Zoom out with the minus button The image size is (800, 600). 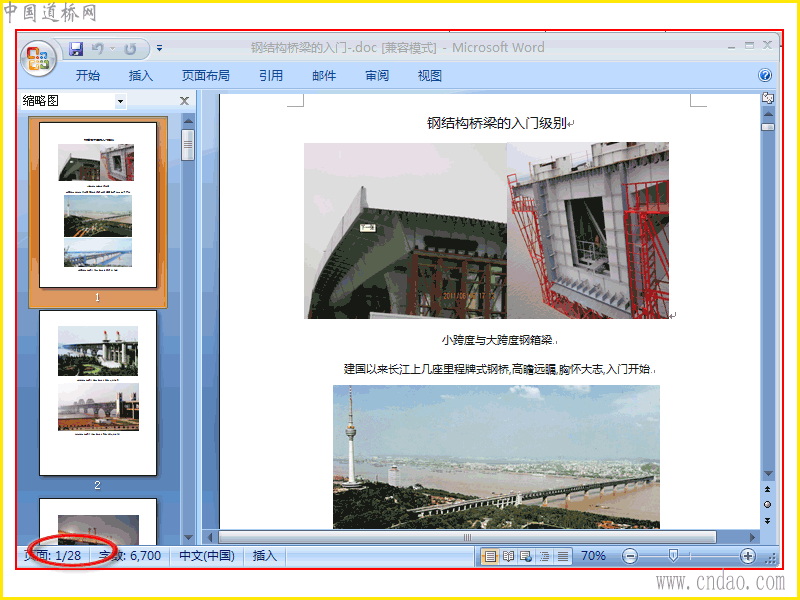coord(630,556)
